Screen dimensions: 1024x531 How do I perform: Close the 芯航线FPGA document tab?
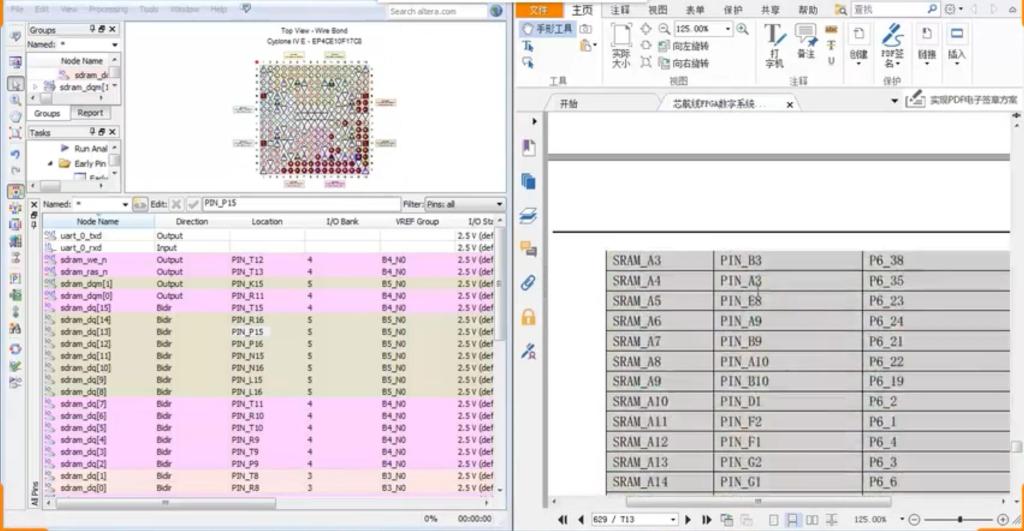tap(790, 104)
